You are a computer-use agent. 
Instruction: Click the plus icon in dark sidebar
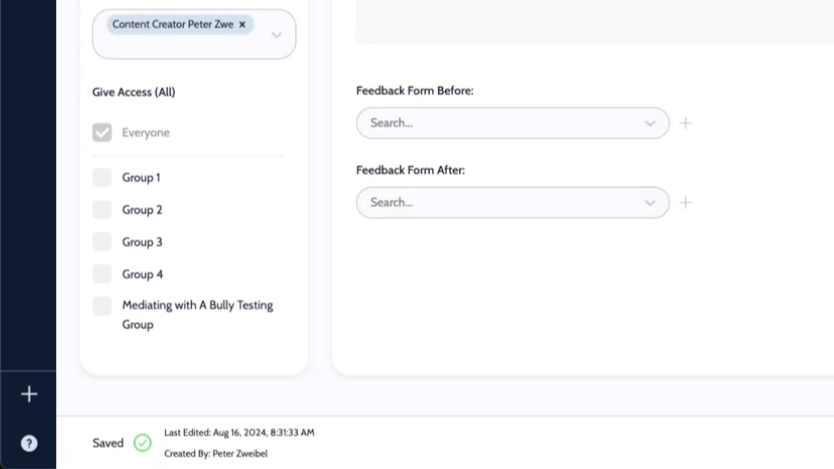(29, 395)
